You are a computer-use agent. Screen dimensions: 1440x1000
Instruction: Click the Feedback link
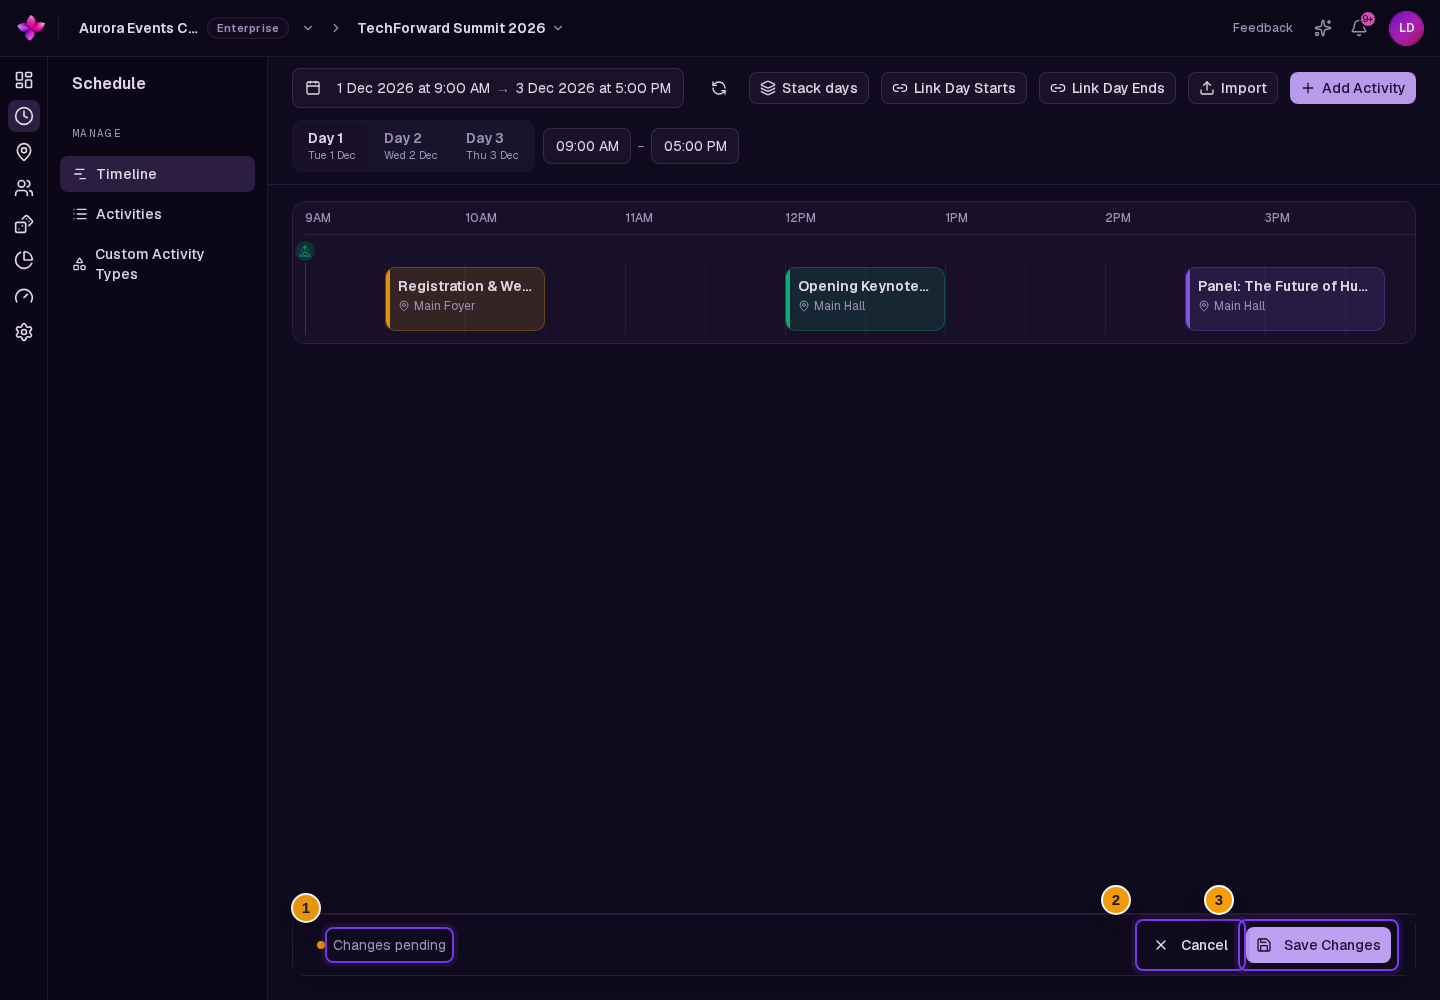click(1262, 28)
